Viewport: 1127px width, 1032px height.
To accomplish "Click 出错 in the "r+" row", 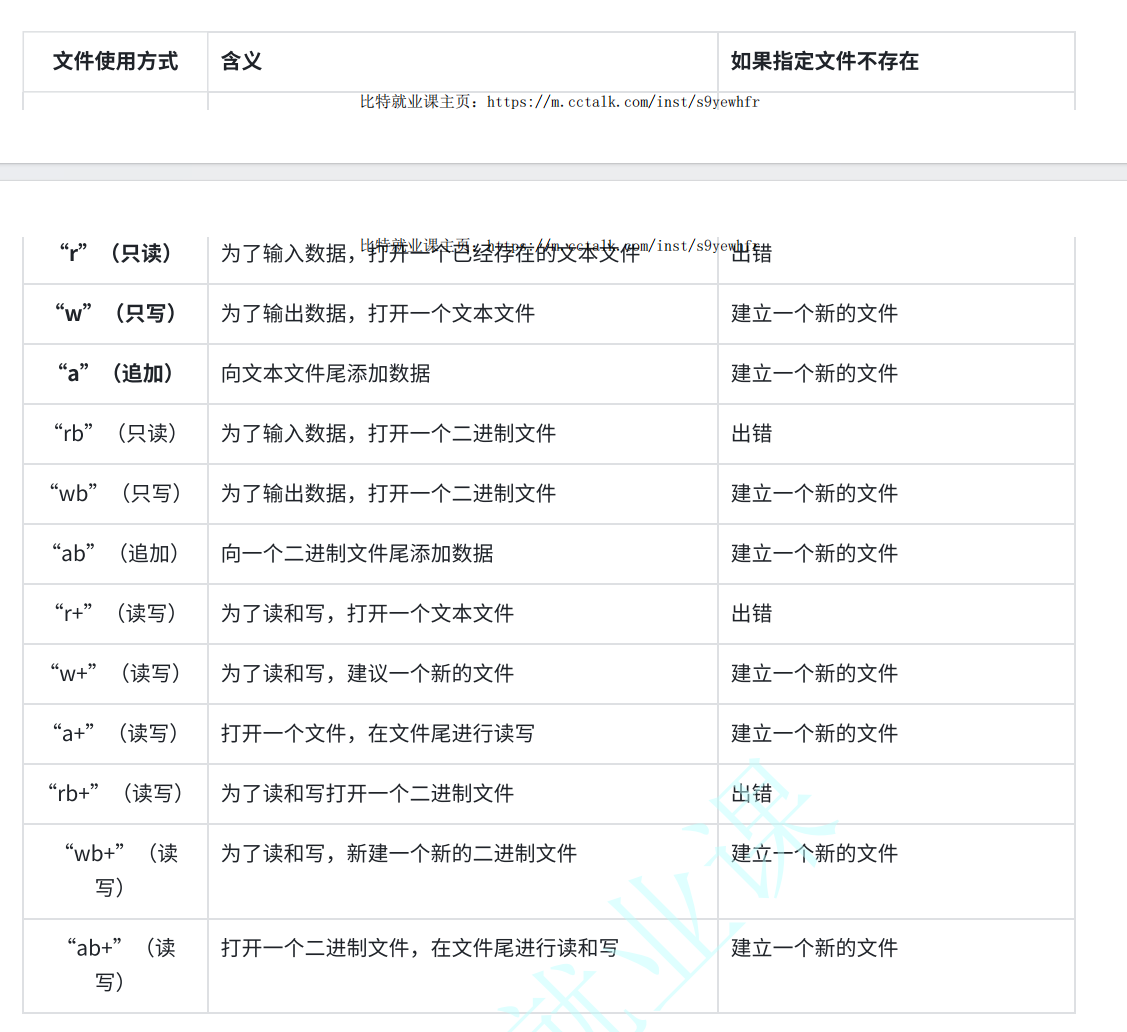I will pyautogui.click(x=752, y=614).
